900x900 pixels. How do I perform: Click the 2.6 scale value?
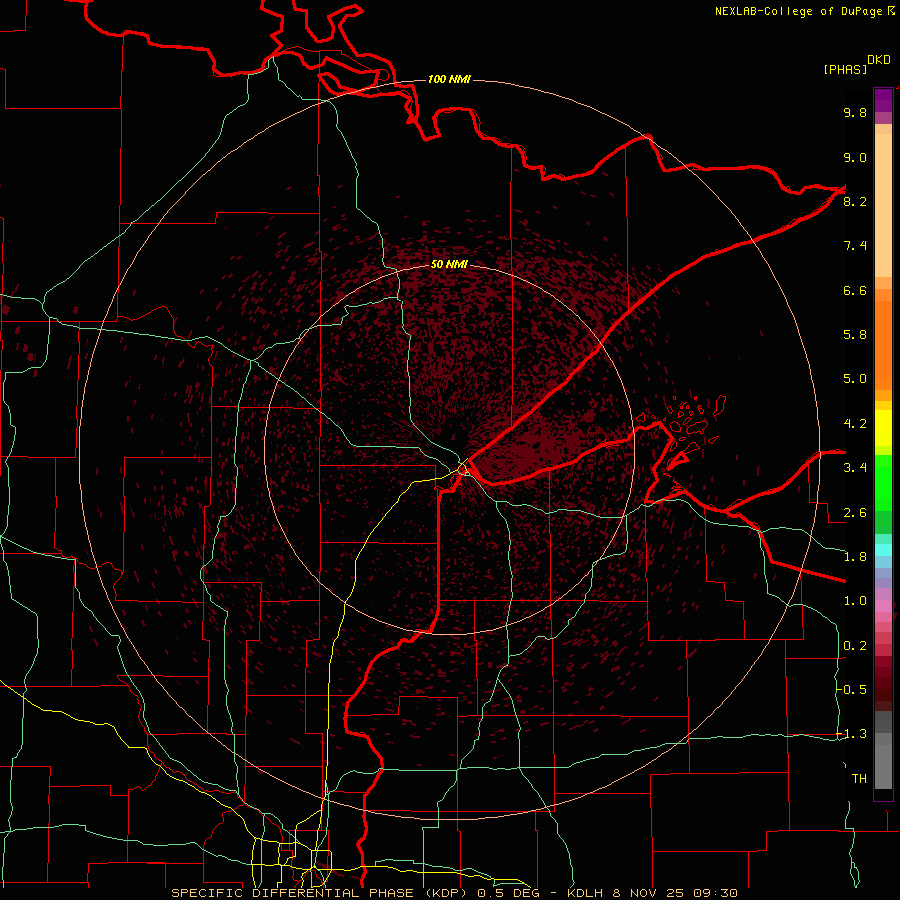click(x=855, y=513)
